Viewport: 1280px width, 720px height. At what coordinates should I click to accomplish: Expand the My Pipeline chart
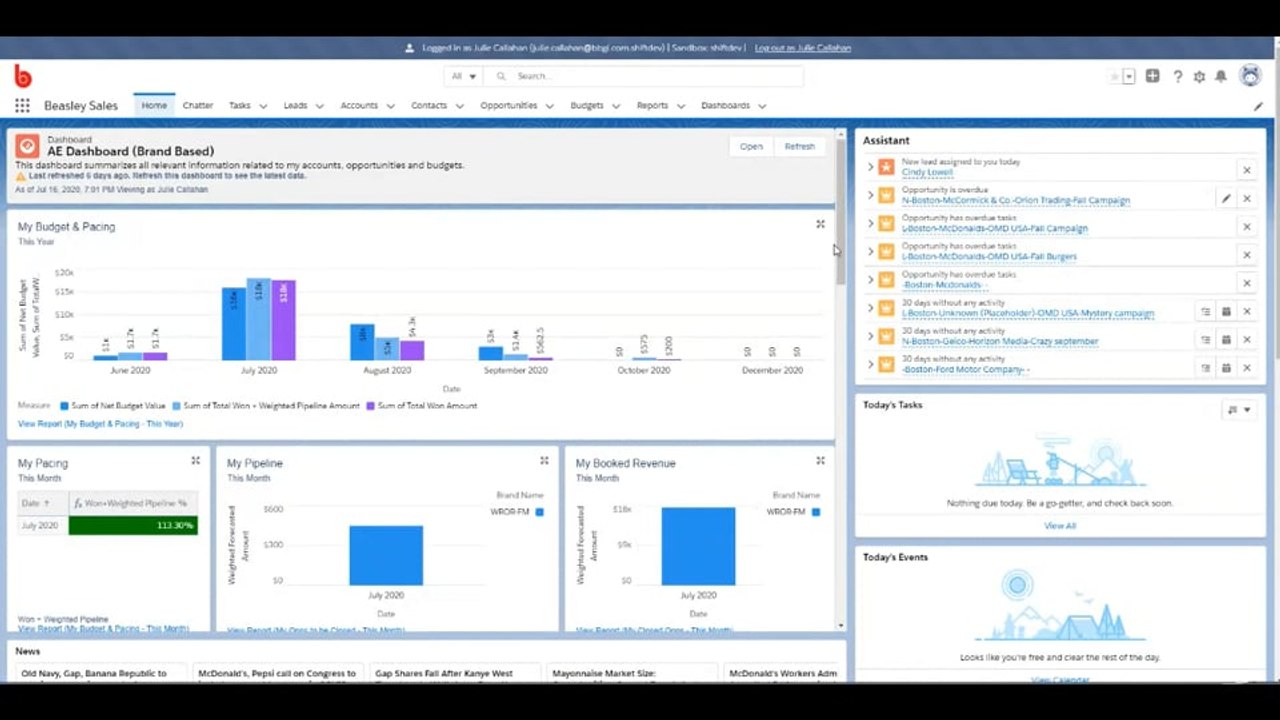coord(544,461)
